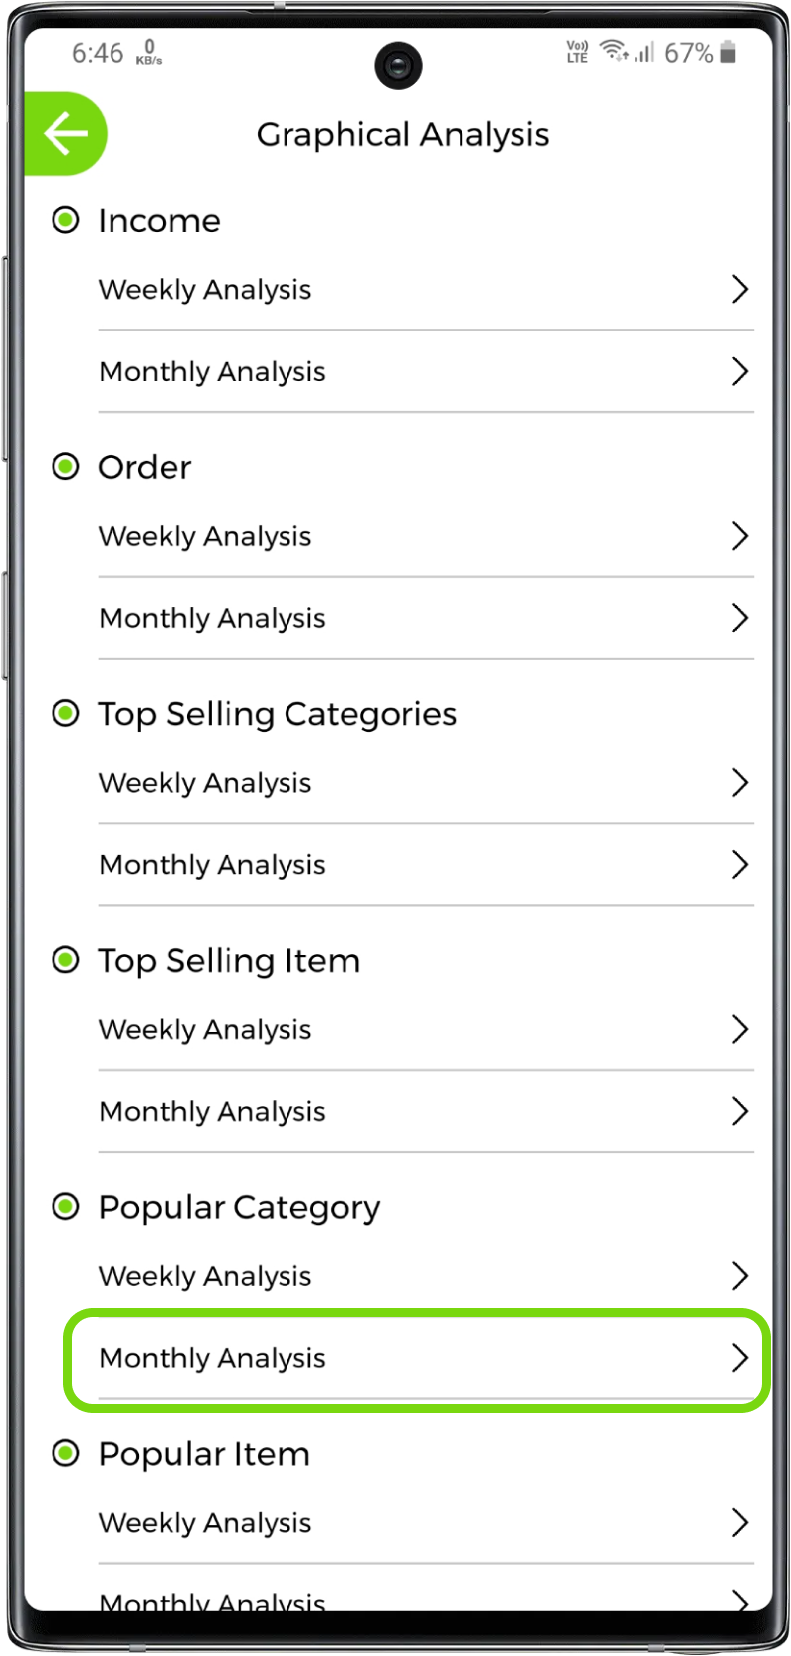The height and width of the screenshot is (1656, 791).
Task: Open Top Selling Categories Weekly Analysis
Action: pyautogui.click(x=205, y=783)
